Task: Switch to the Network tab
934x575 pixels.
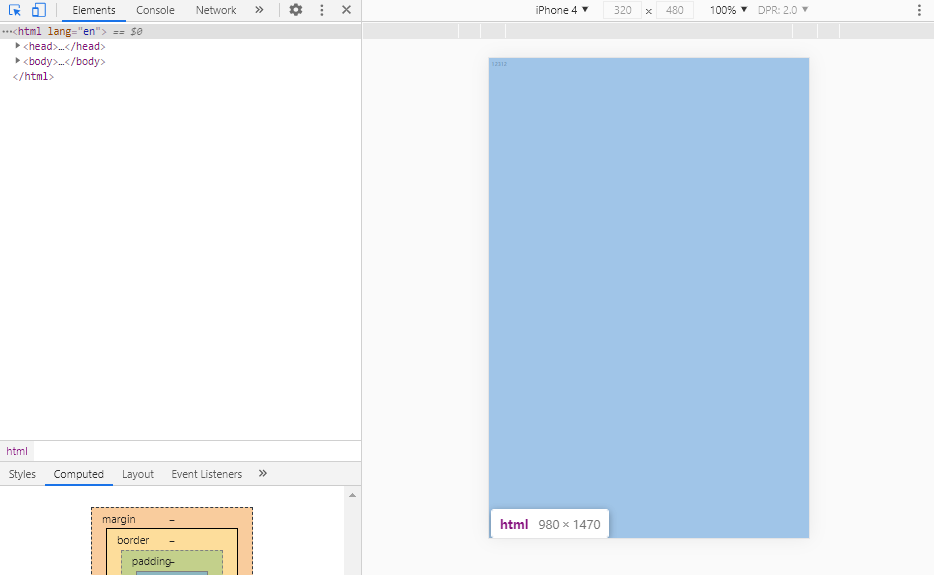Action: pos(216,10)
